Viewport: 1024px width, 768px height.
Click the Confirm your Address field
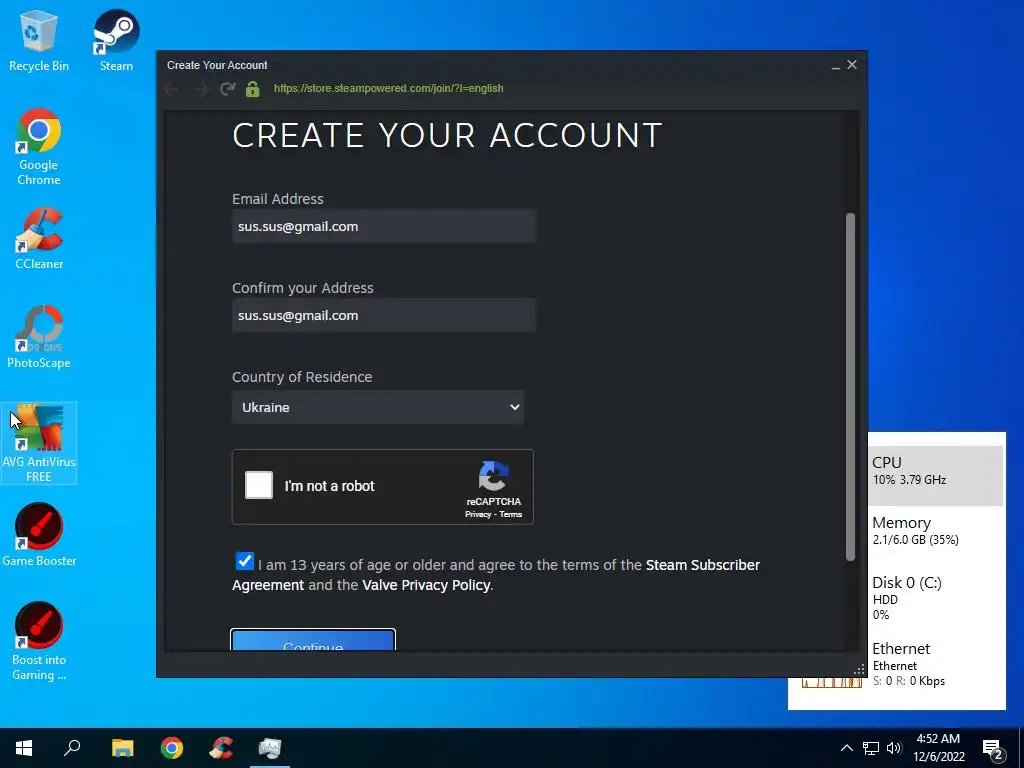pyautogui.click(x=384, y=315)
